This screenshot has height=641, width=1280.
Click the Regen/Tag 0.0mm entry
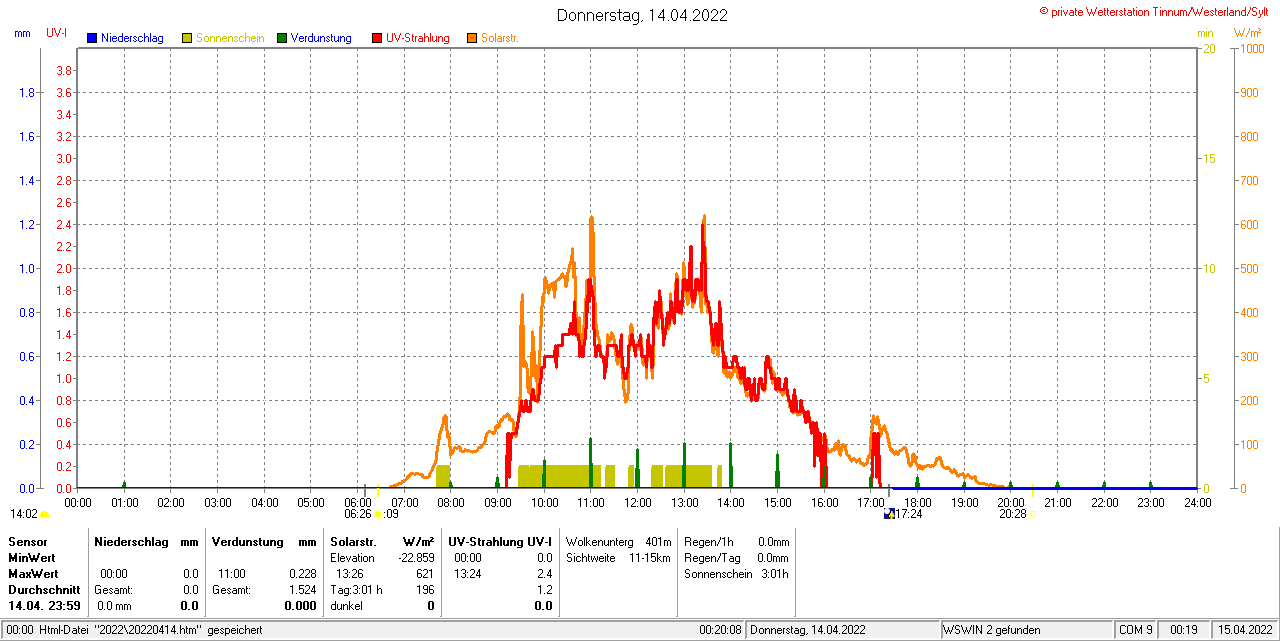click(x=737, y=558)
